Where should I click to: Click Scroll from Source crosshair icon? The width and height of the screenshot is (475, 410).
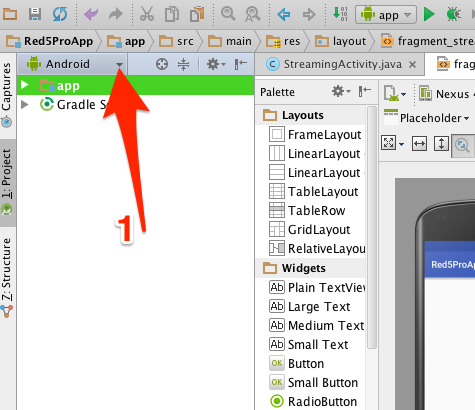[162, 64]
